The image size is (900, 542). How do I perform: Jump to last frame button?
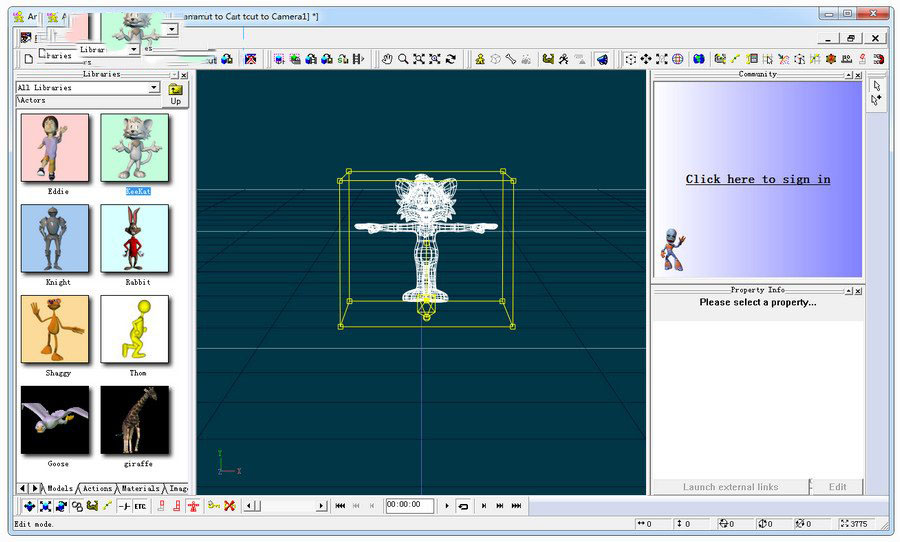pyautogui.click(x=516, y=506)
